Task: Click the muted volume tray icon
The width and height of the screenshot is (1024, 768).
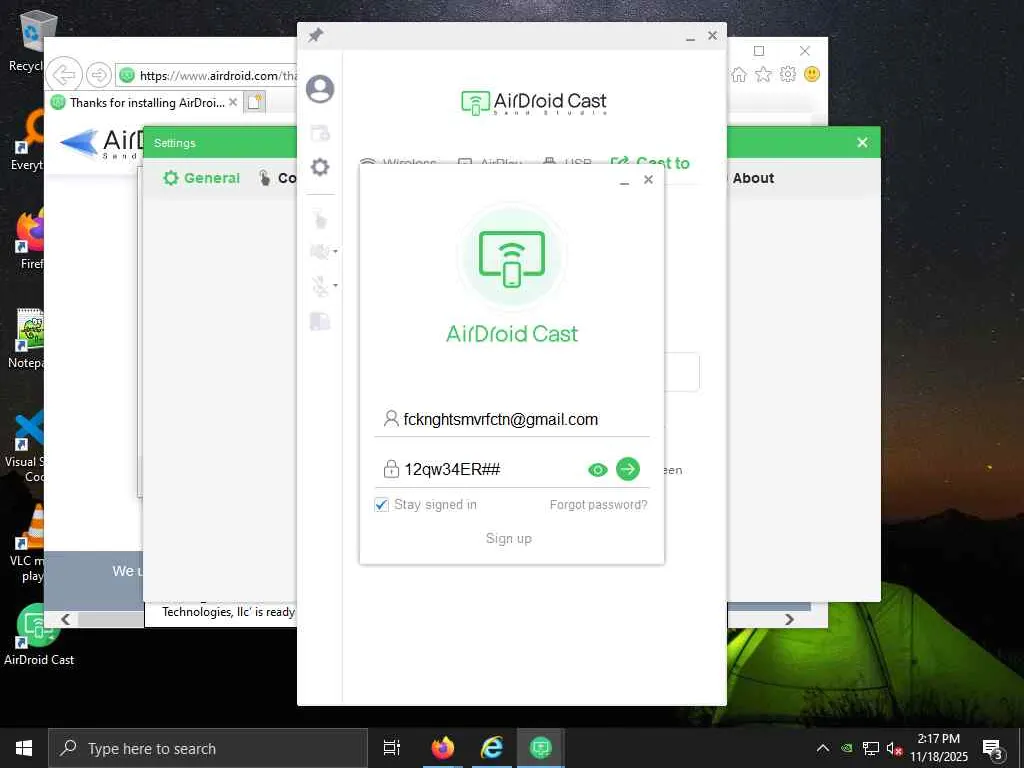Action: (x=894, y=748)
